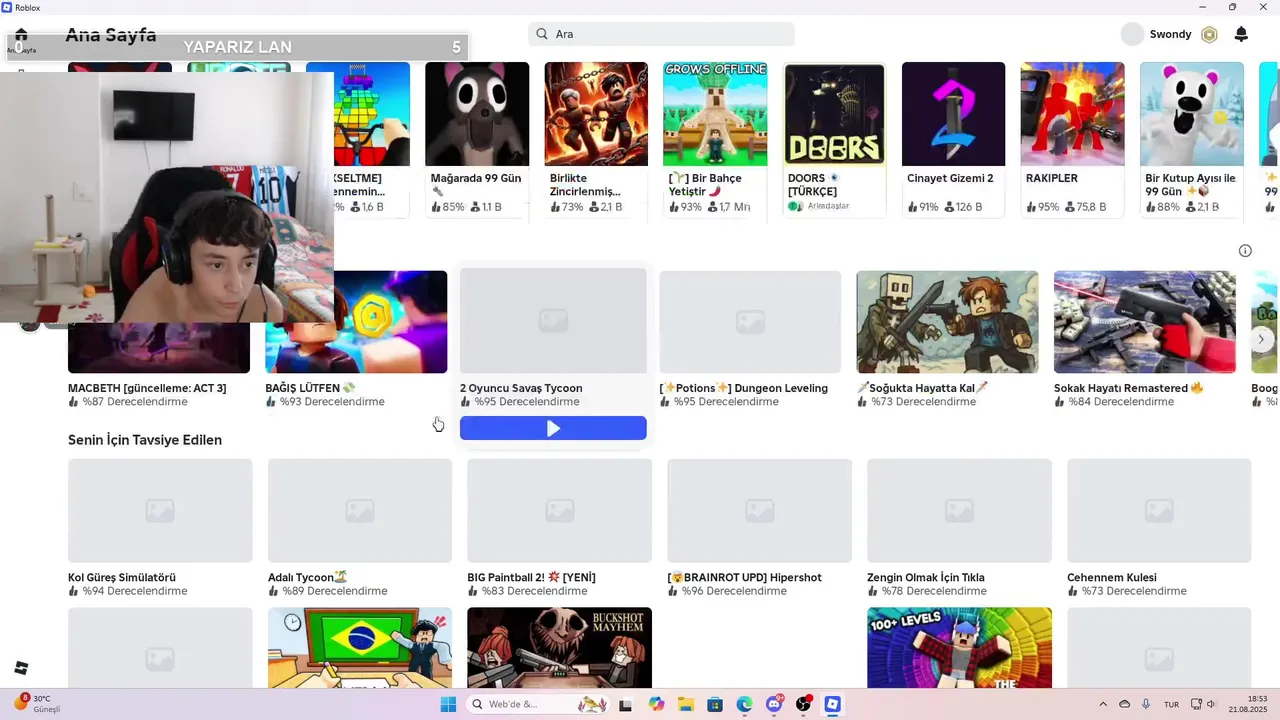Open the Roblox Studio icon in the sidebar
This screenshot has height=720, width=1280.
[21, 668]
